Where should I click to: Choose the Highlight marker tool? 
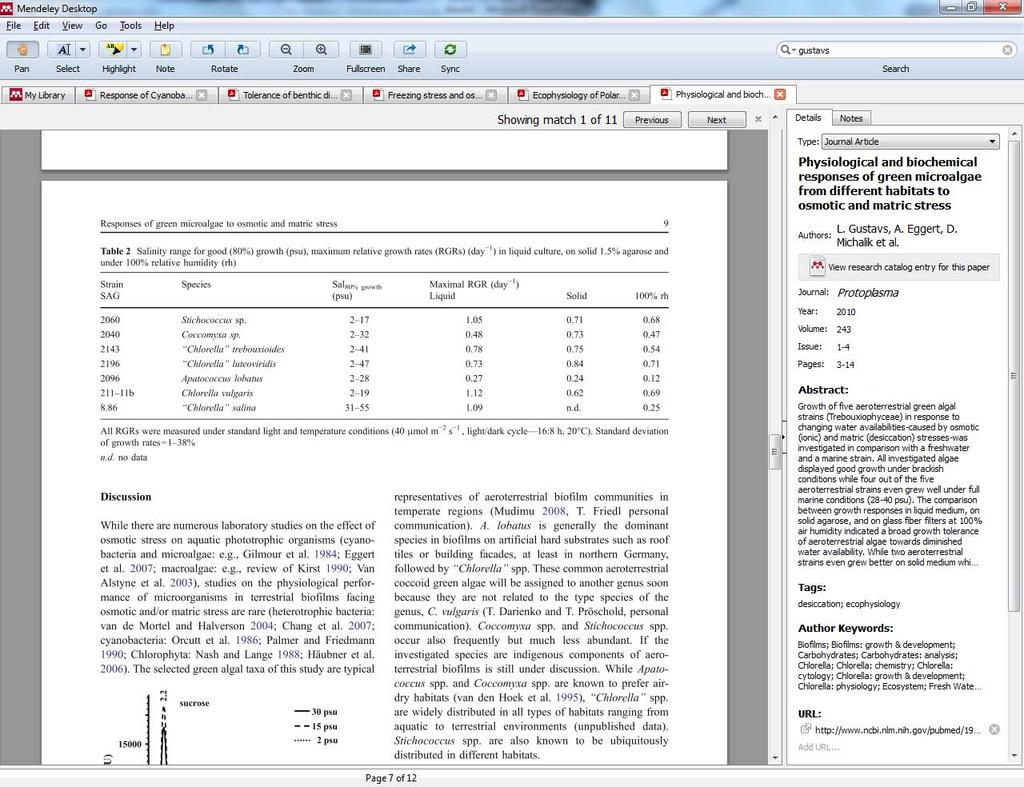click(x=113, y=50)
